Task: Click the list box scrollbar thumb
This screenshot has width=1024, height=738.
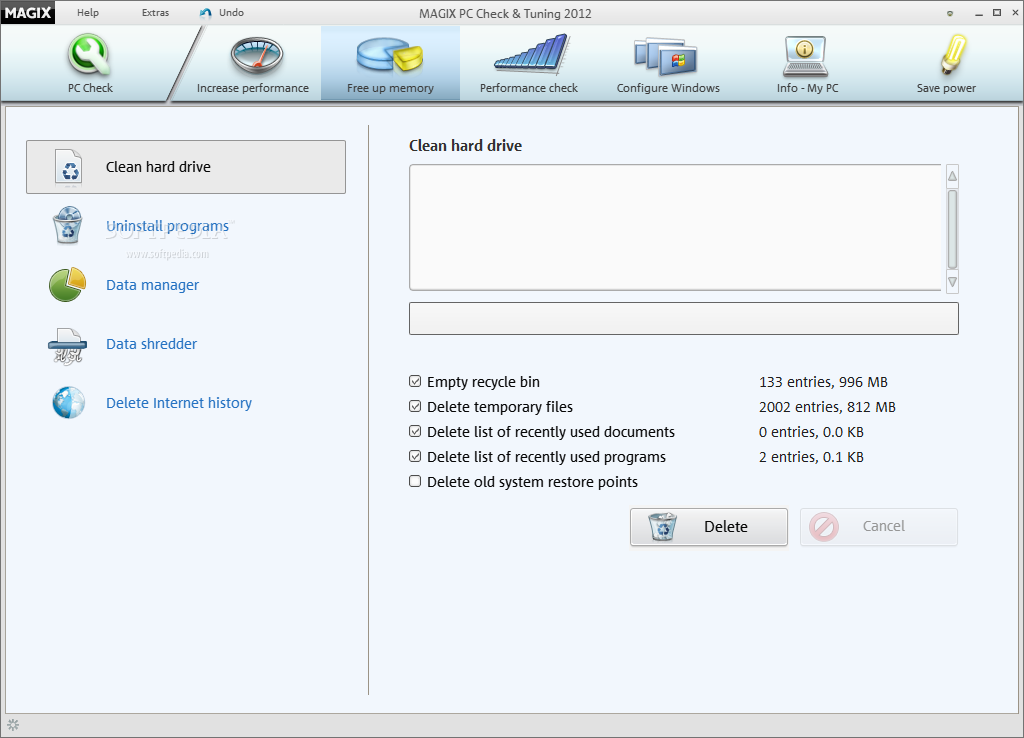Action: pyautogui.click(x=952, y=229)
